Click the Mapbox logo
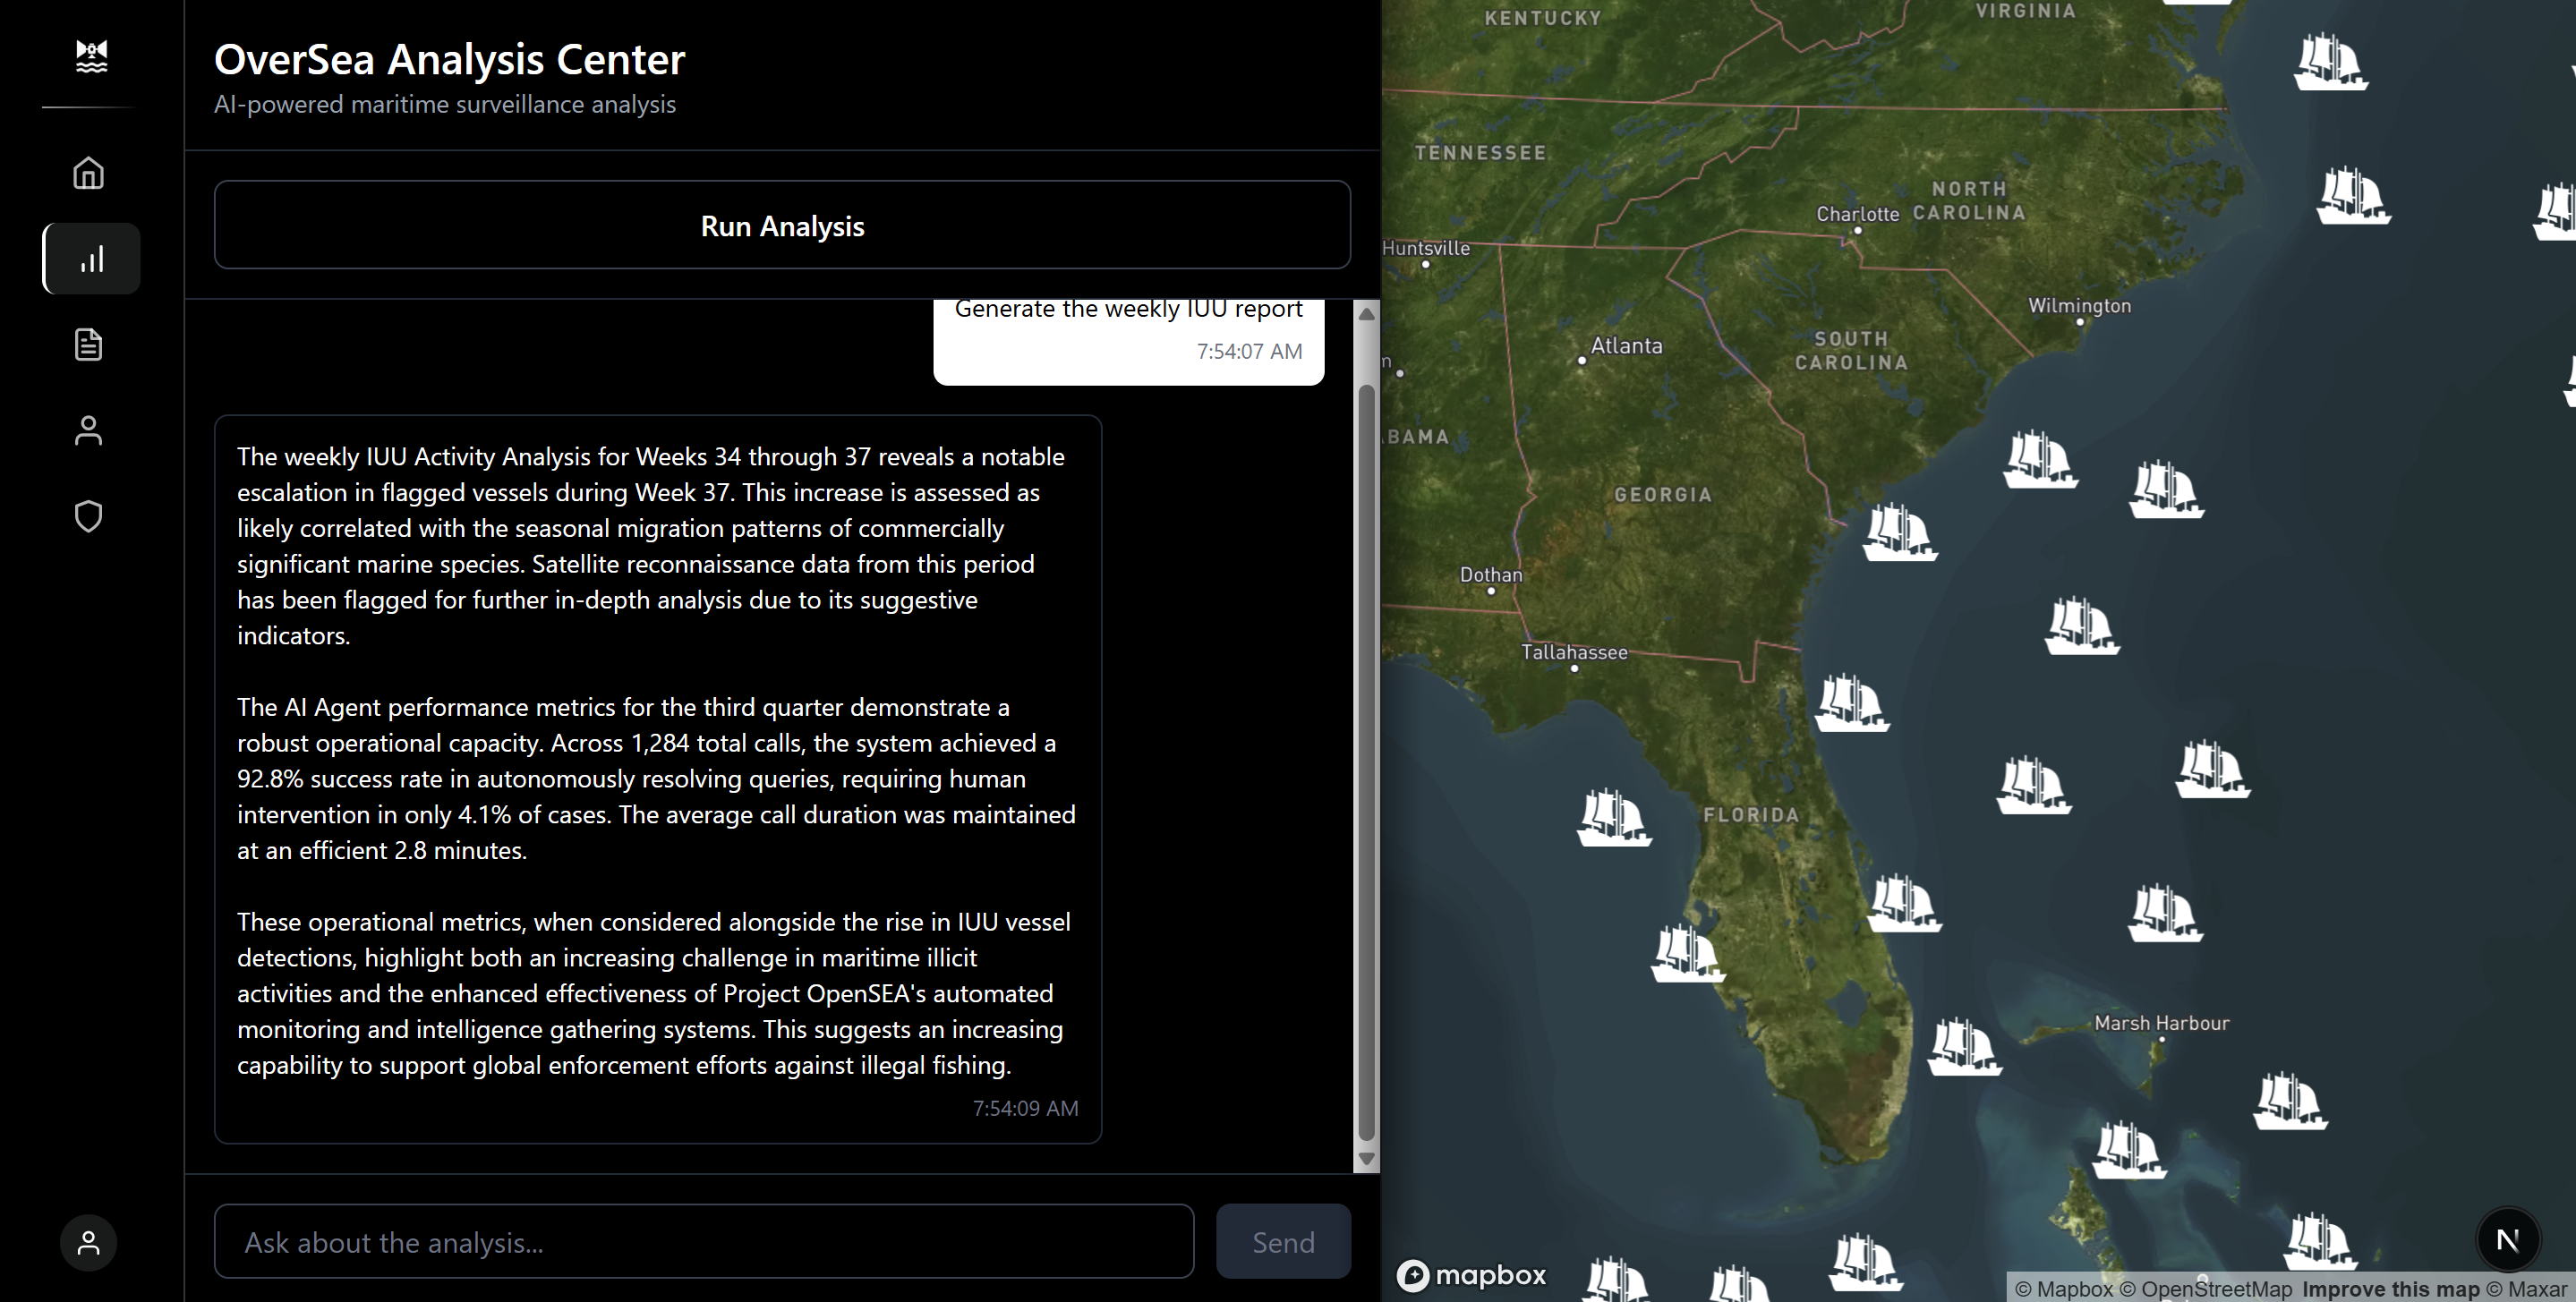Screen dimensions: 2576x1302 coord(1471,1275)
